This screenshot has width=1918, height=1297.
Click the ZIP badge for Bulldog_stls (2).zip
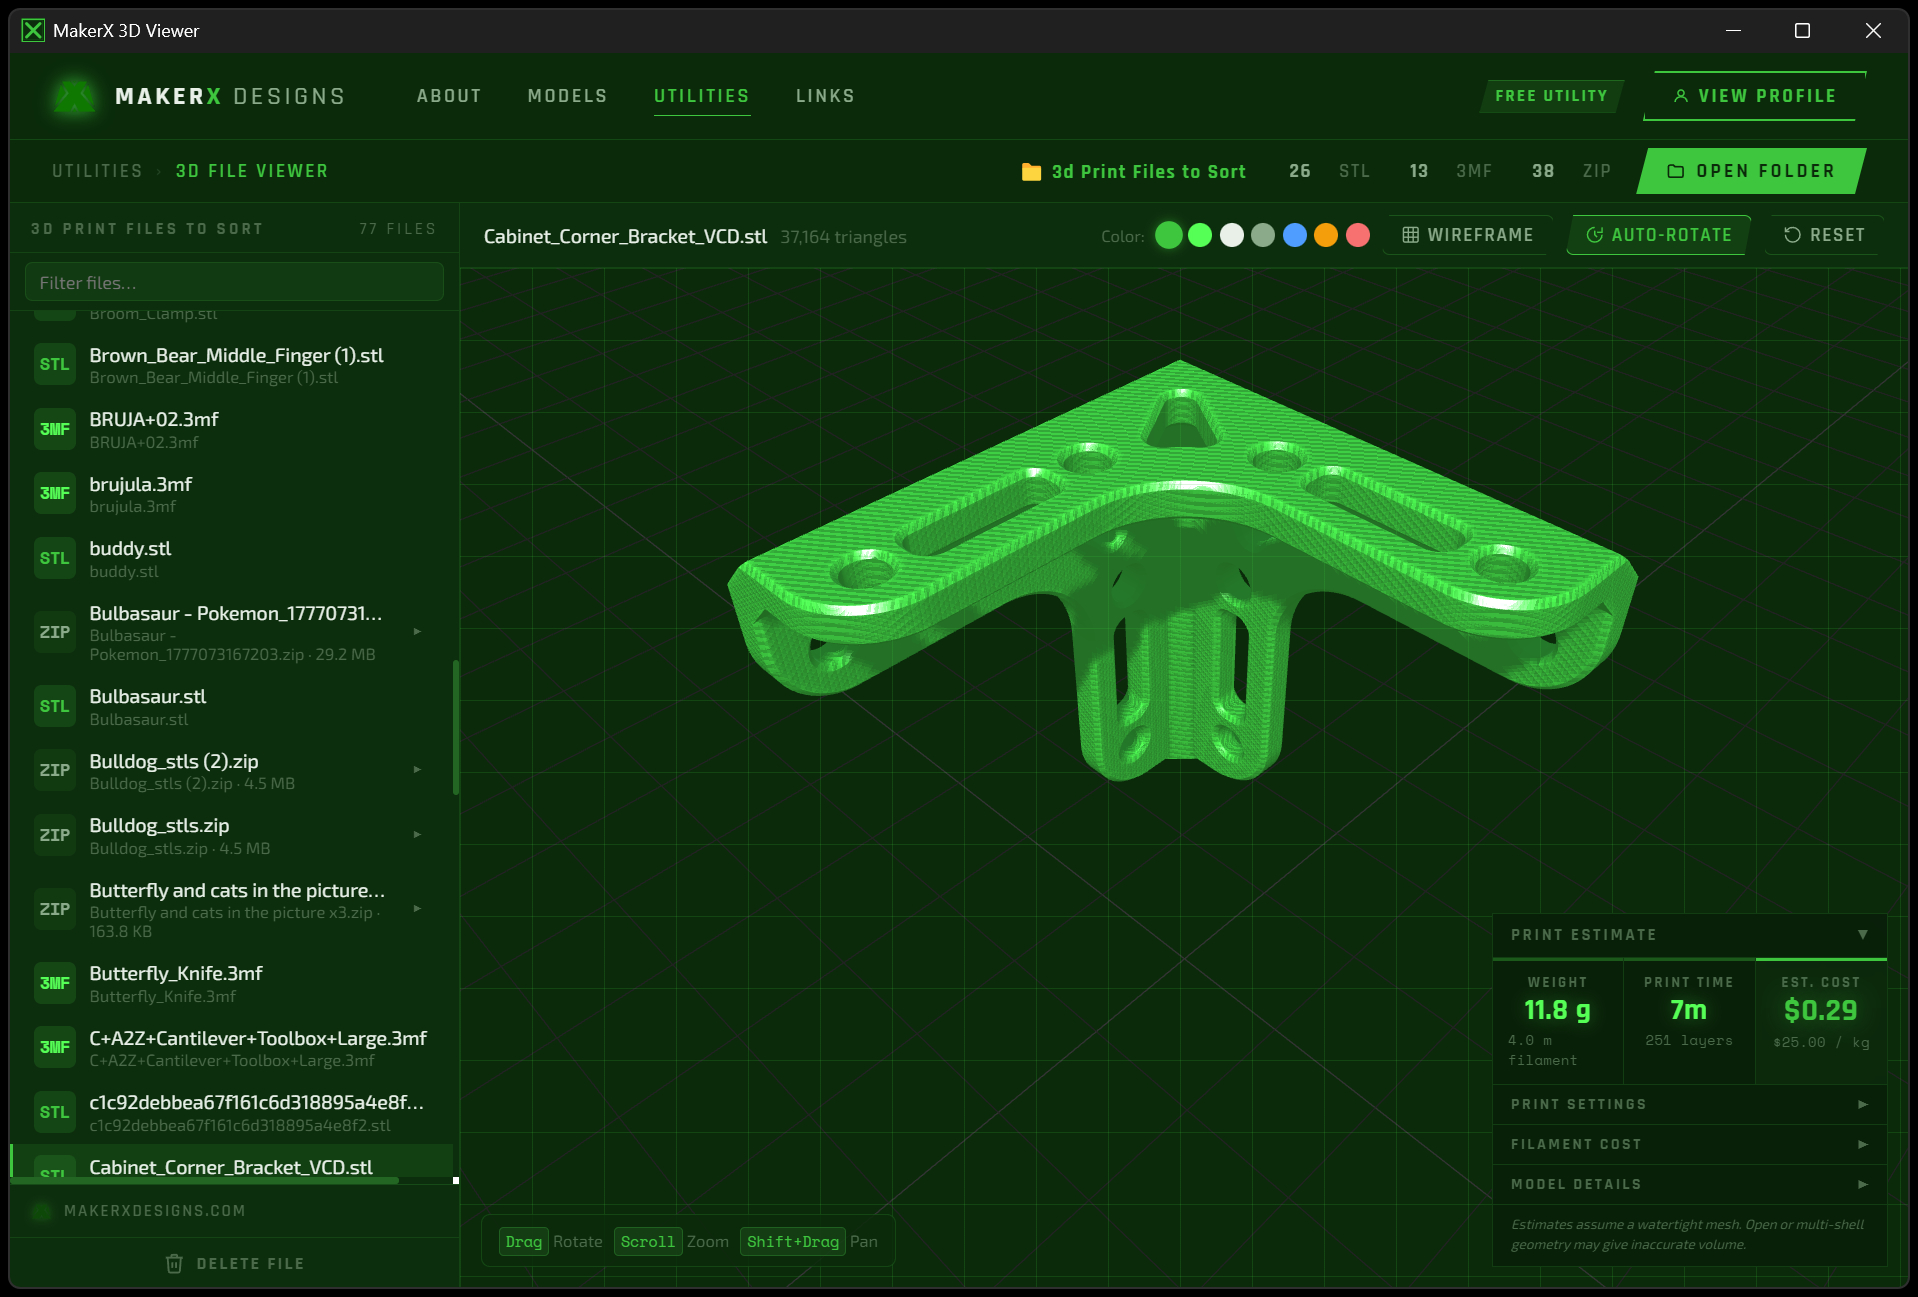click(x=55, y=770)
